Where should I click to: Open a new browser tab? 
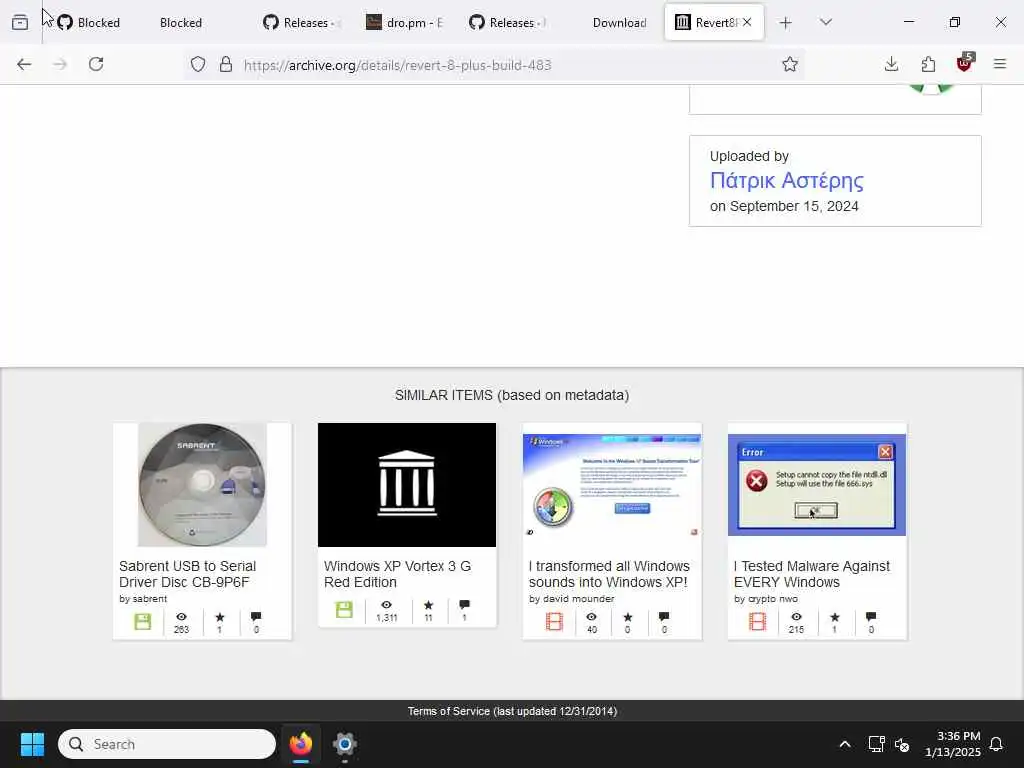point(786,23)
